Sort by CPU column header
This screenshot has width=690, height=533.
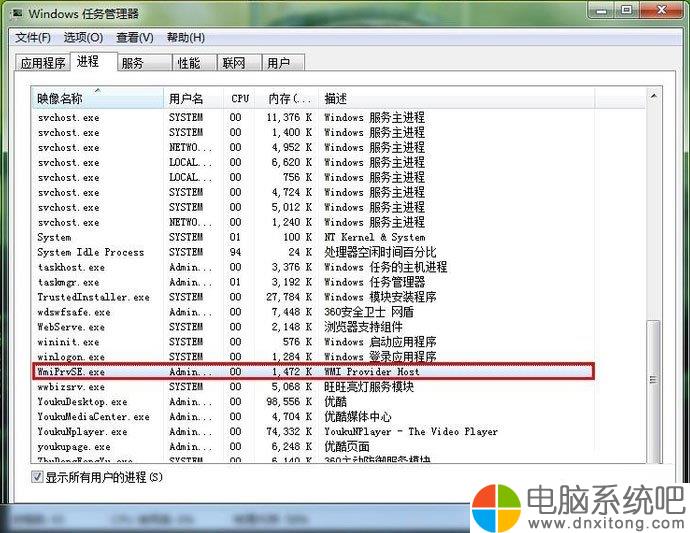(x=240, y=98)
